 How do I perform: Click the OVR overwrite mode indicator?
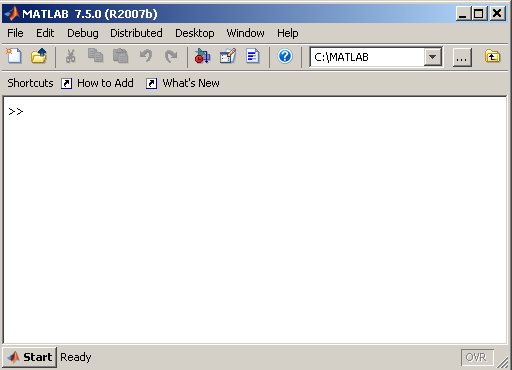(477, 358)
